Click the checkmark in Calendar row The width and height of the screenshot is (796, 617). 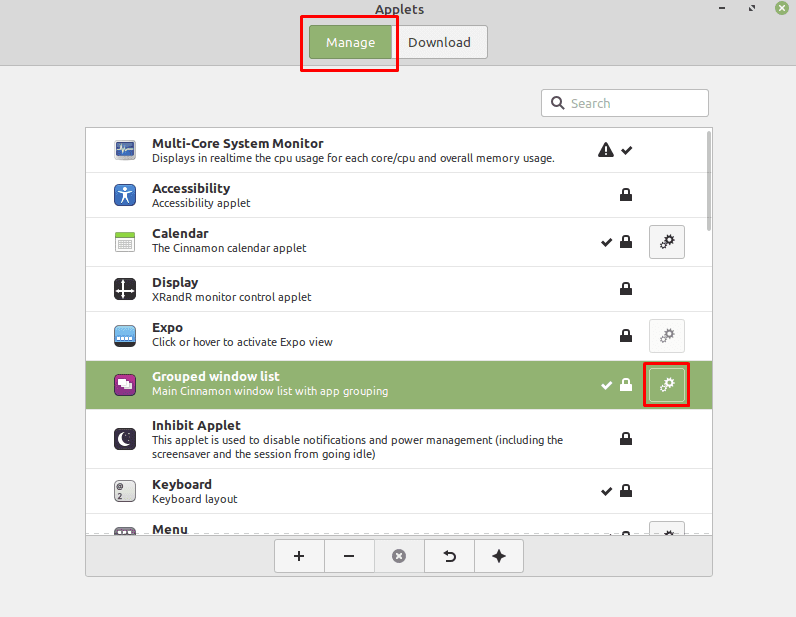pyautogui.click(x=606, y=242)
